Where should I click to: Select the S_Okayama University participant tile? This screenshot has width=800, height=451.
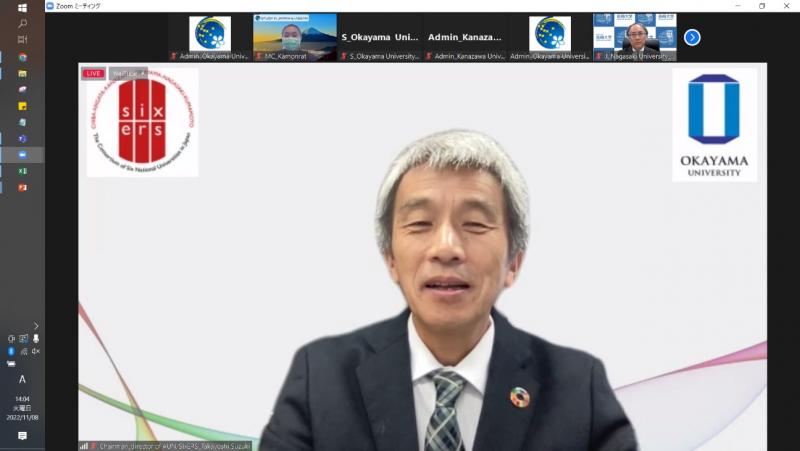pyautogui.click(x=380, y=37)
